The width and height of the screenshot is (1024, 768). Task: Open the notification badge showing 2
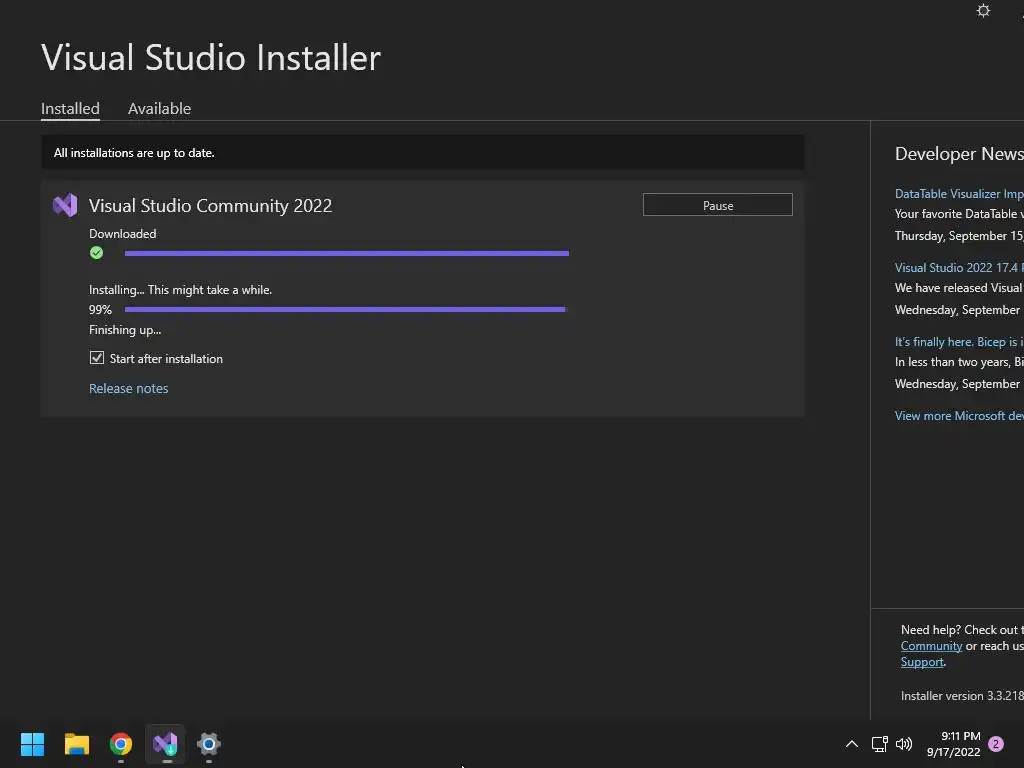996,744
